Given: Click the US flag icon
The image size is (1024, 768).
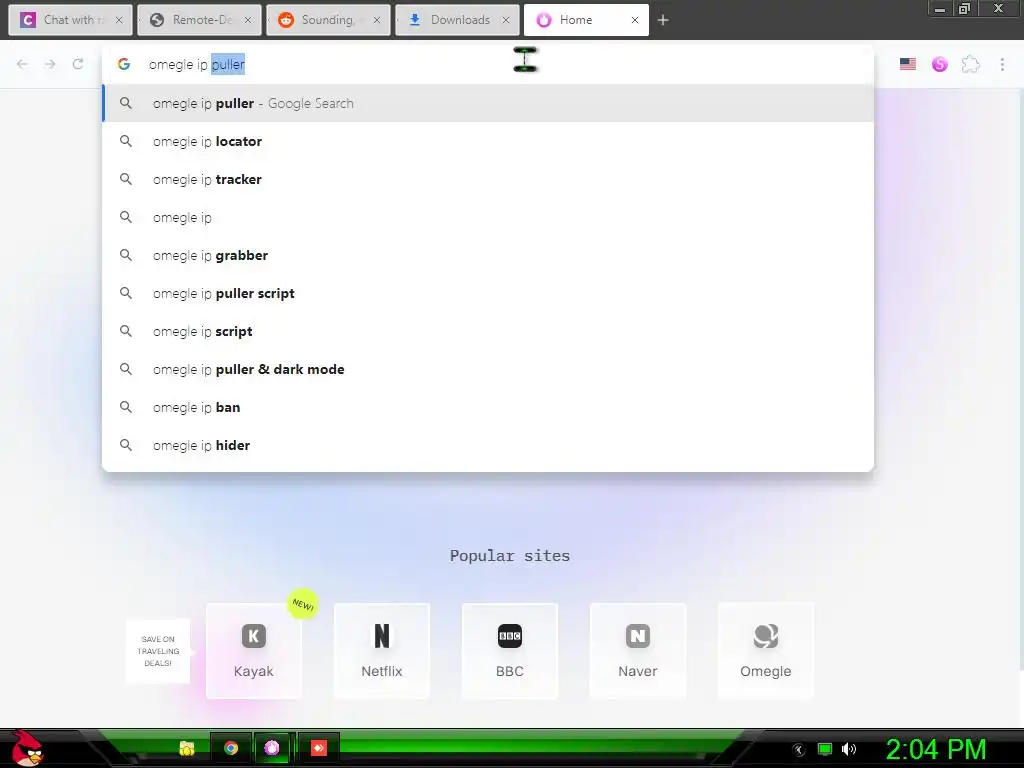Looking at the screenshot, I should 908,64.
